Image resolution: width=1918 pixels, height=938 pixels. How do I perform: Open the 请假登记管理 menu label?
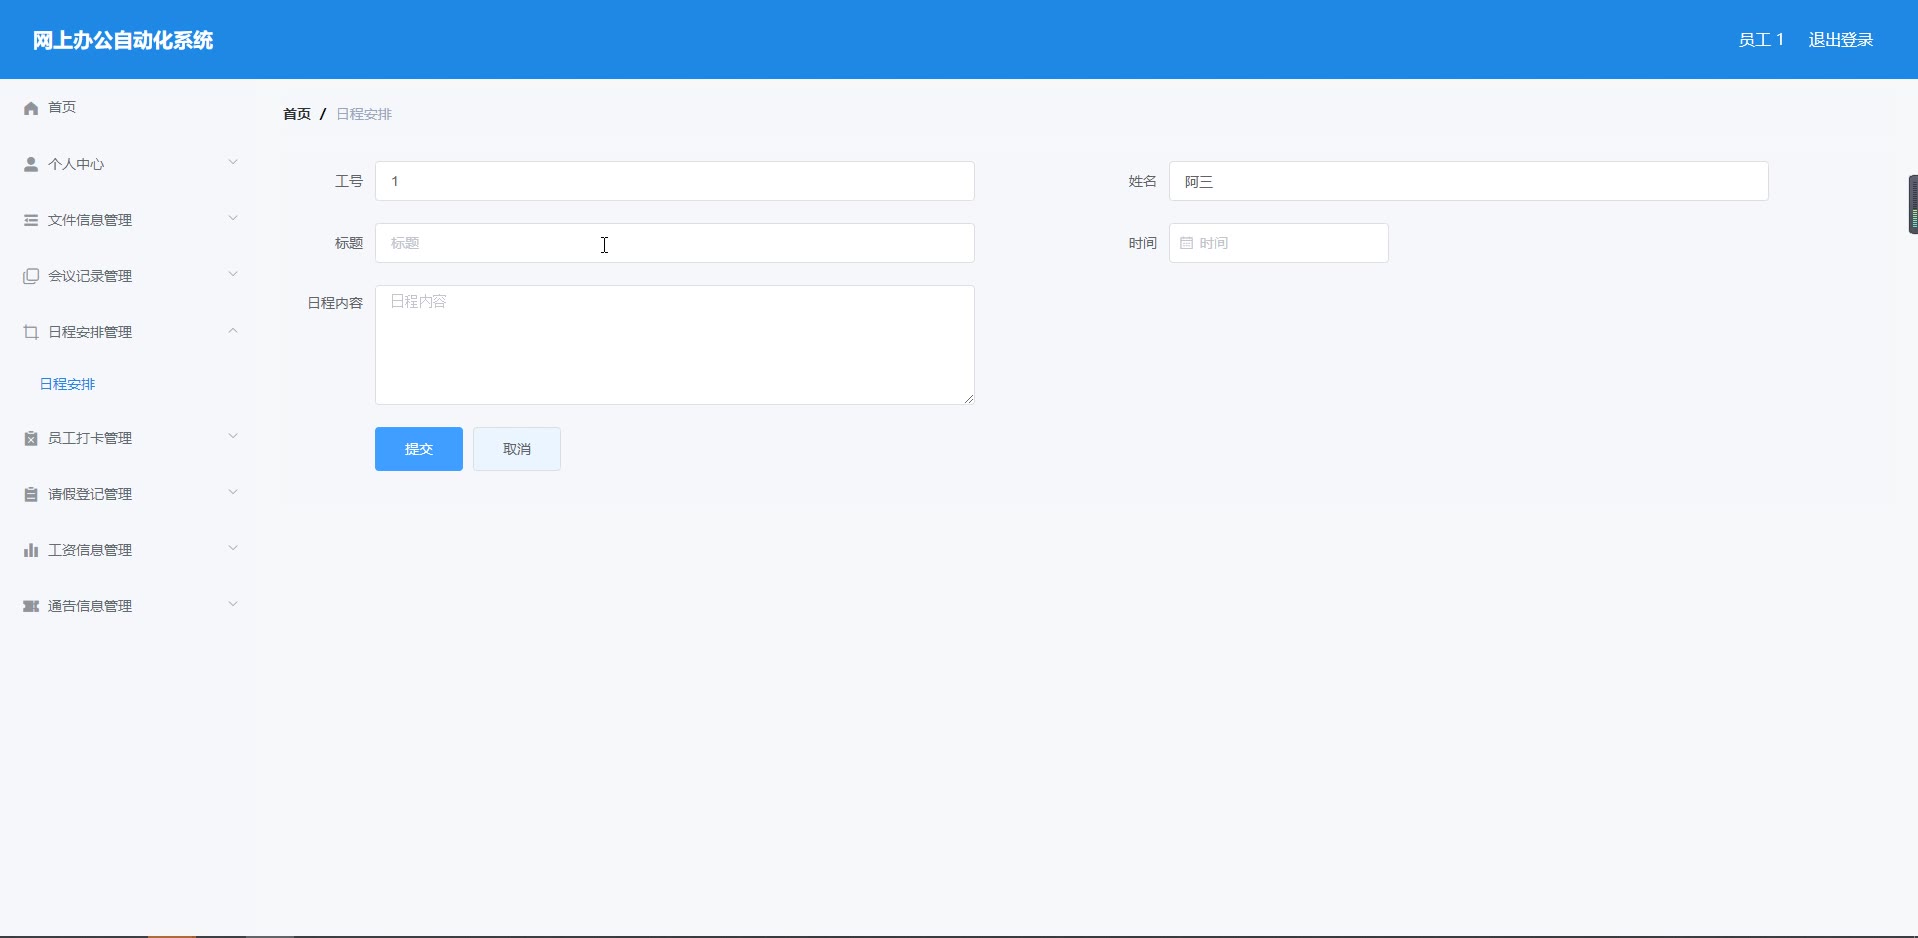[x=90, y=494]
